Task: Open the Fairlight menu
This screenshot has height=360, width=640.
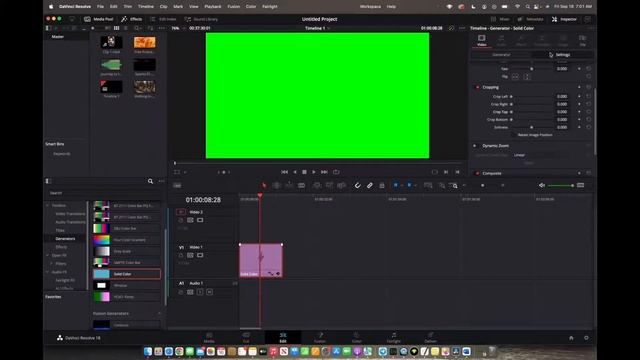Action: click(x=269, y=7)
